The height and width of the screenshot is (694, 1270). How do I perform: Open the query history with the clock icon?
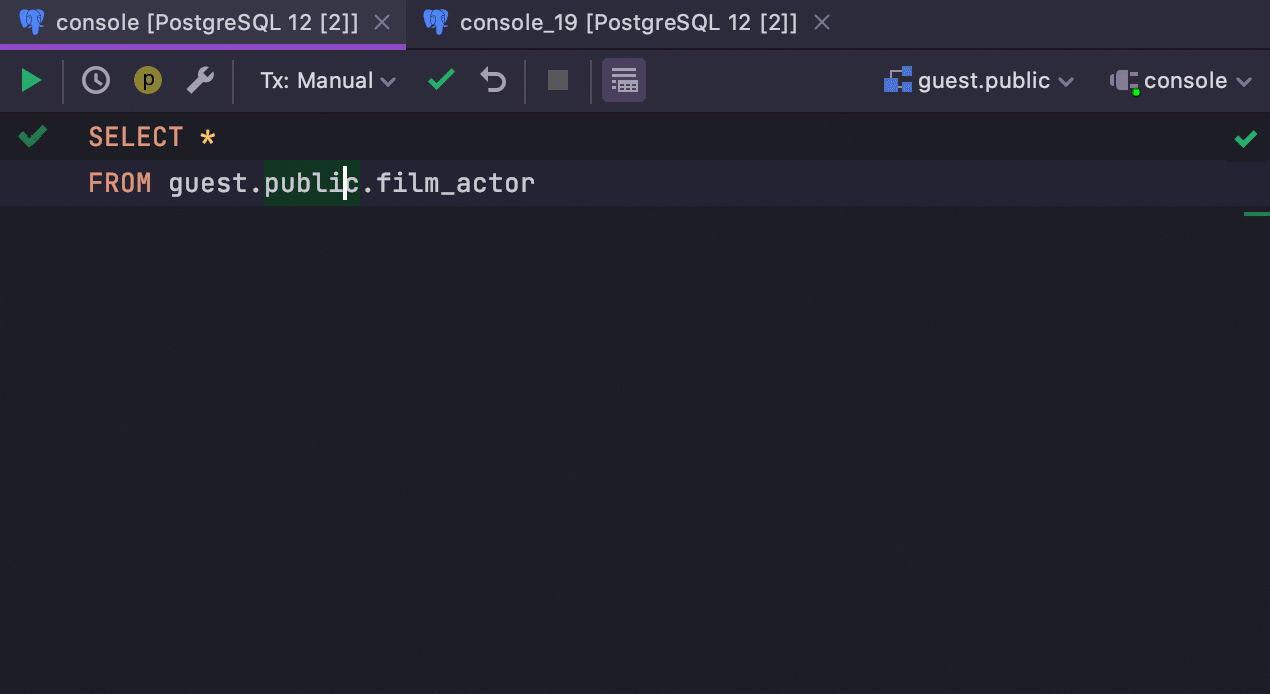(x=95, y=80)
